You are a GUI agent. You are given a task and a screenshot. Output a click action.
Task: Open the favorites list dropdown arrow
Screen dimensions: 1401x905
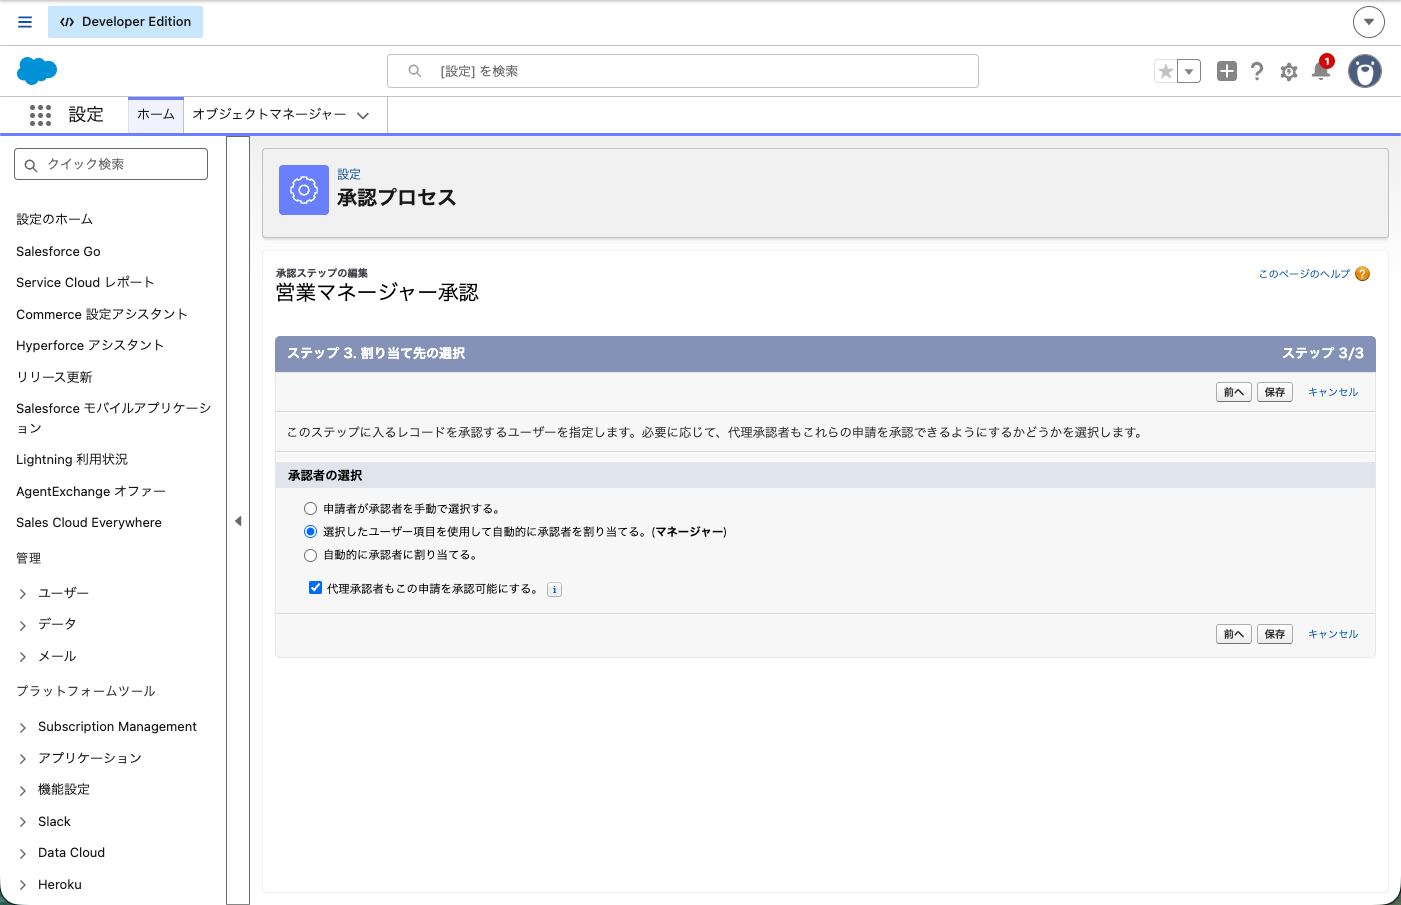tap(1189, 71)
